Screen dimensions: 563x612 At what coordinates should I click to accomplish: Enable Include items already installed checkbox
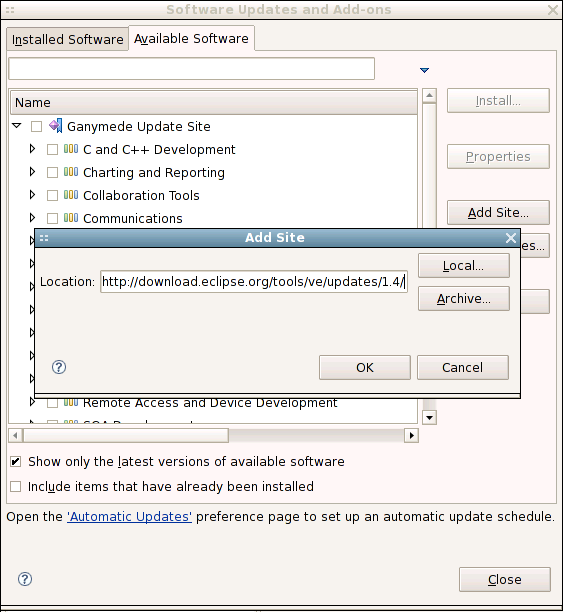pyautogui.click(x=16, y=487)
